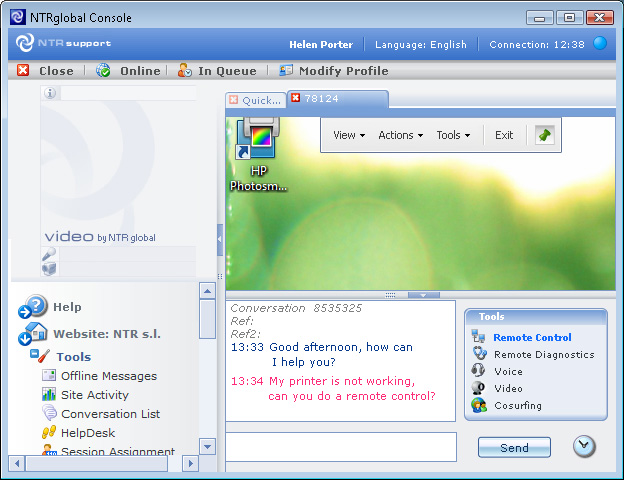This screenshot has height=480, width=624.
Task: Click the pin icon in remote toolbar
Action: 544,135
